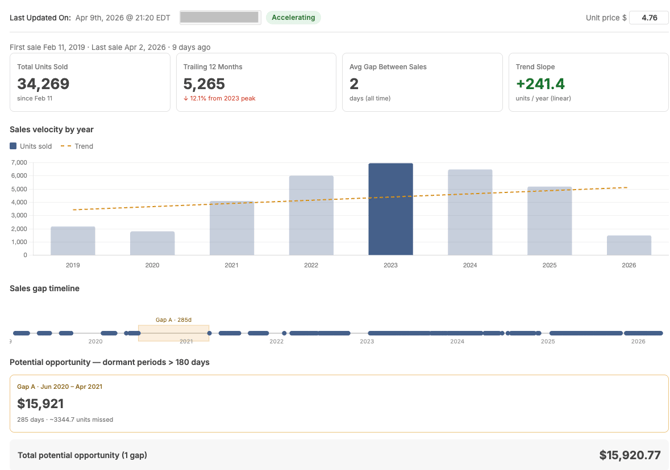Click red down-arrow icon beside 12.1%
The width and height of the screenshot is (670, 470).
tap(186, 99)
